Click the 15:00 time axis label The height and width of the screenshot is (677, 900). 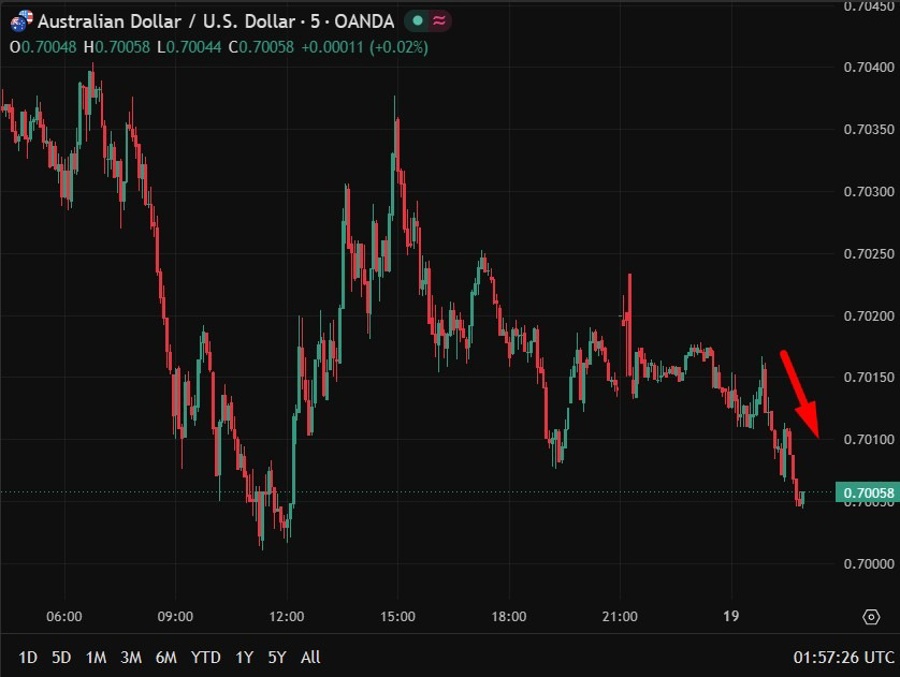click(398, 617)
